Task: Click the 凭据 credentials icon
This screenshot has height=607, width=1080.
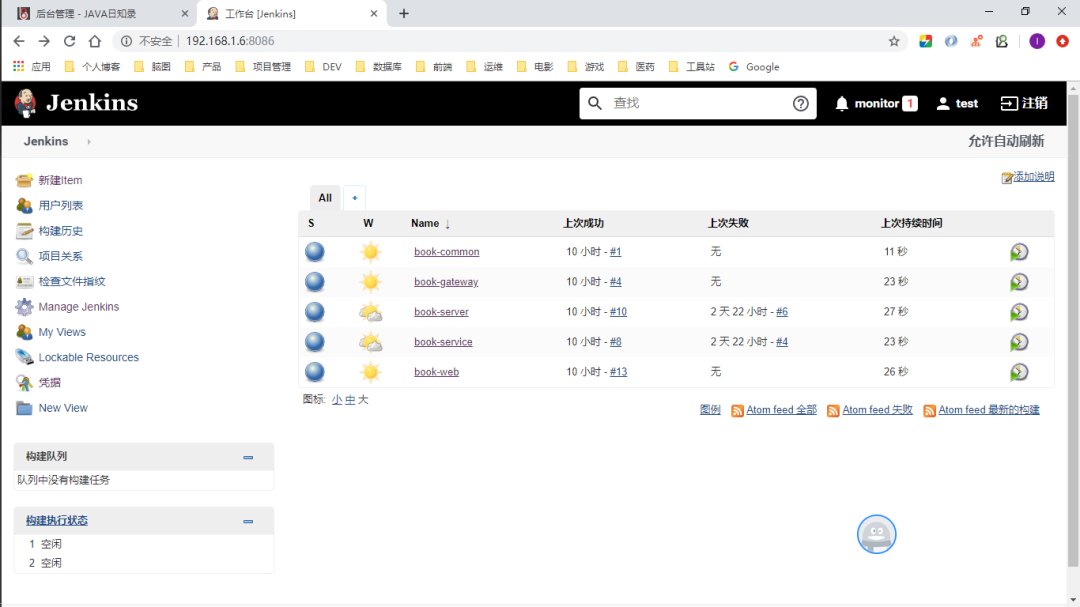Action: (x=24, y=382)
